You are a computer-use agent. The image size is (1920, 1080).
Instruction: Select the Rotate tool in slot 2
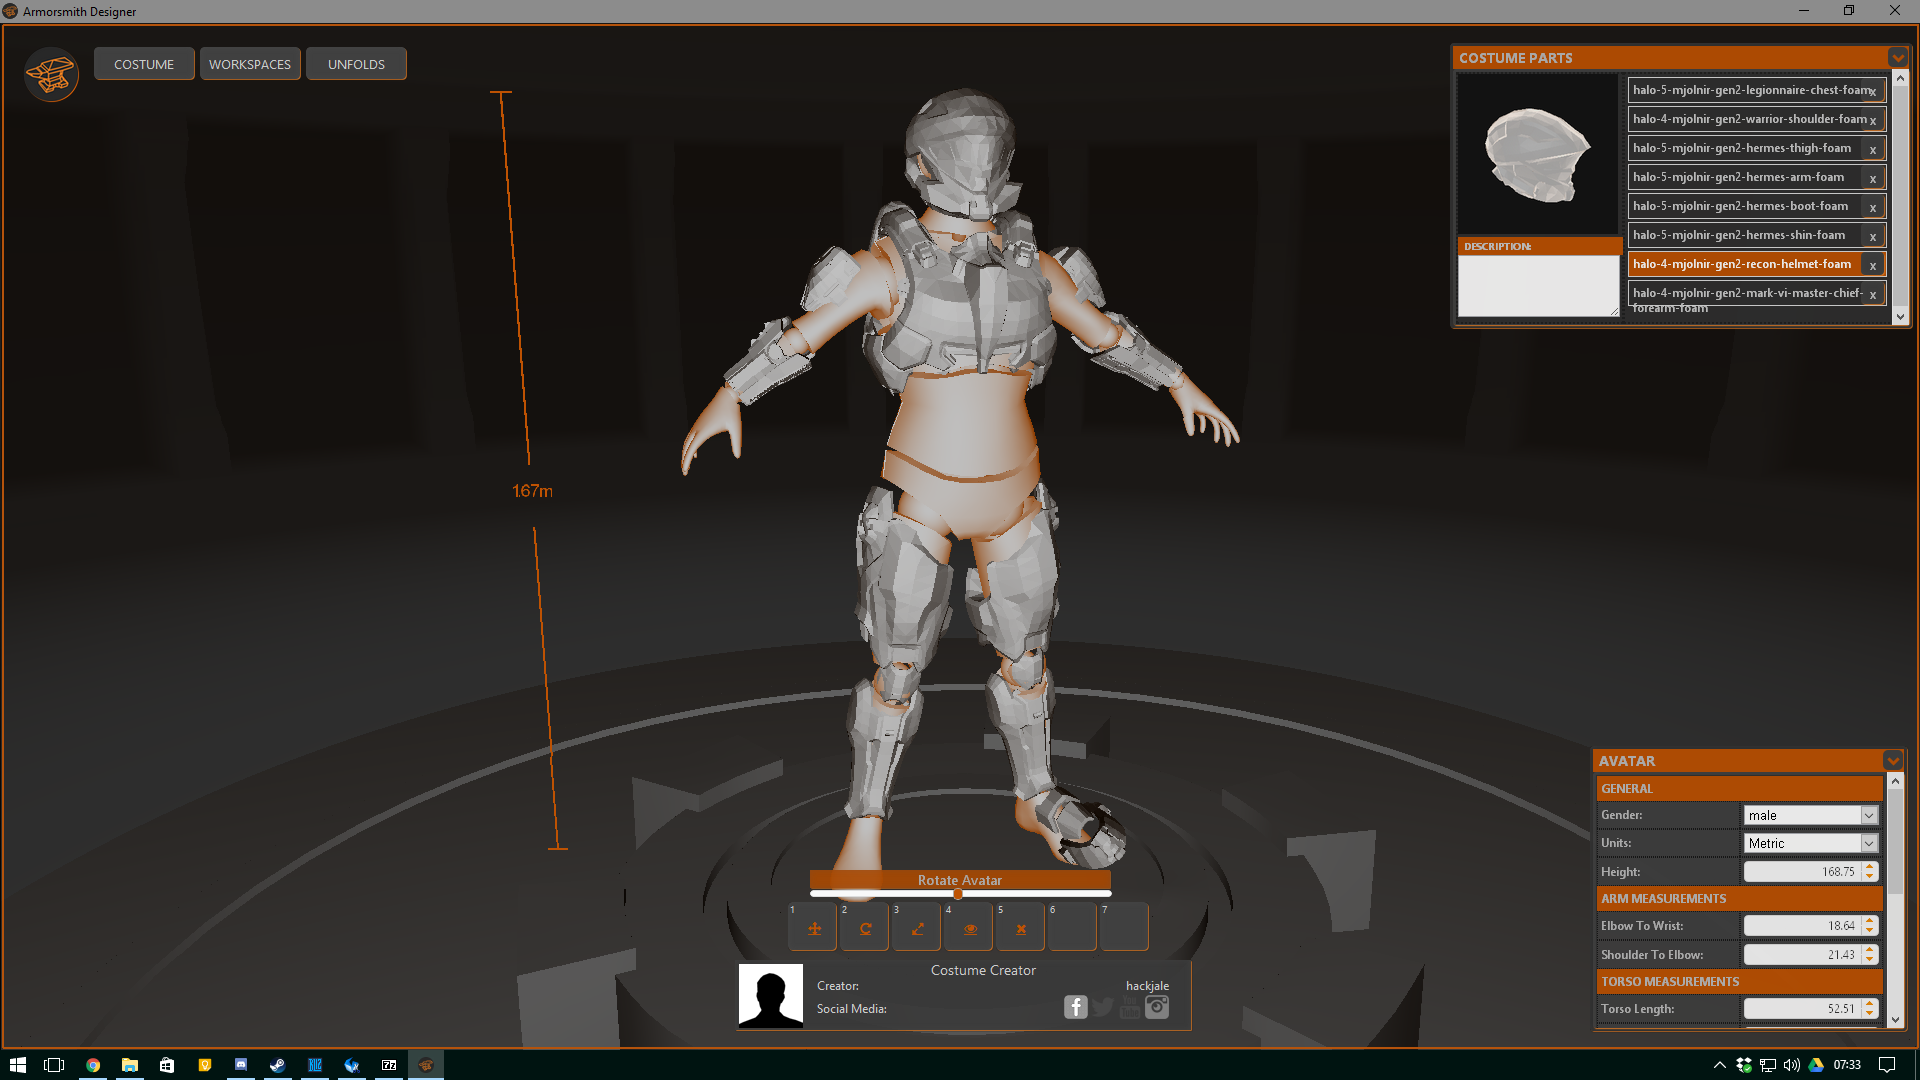pos(866,928)
